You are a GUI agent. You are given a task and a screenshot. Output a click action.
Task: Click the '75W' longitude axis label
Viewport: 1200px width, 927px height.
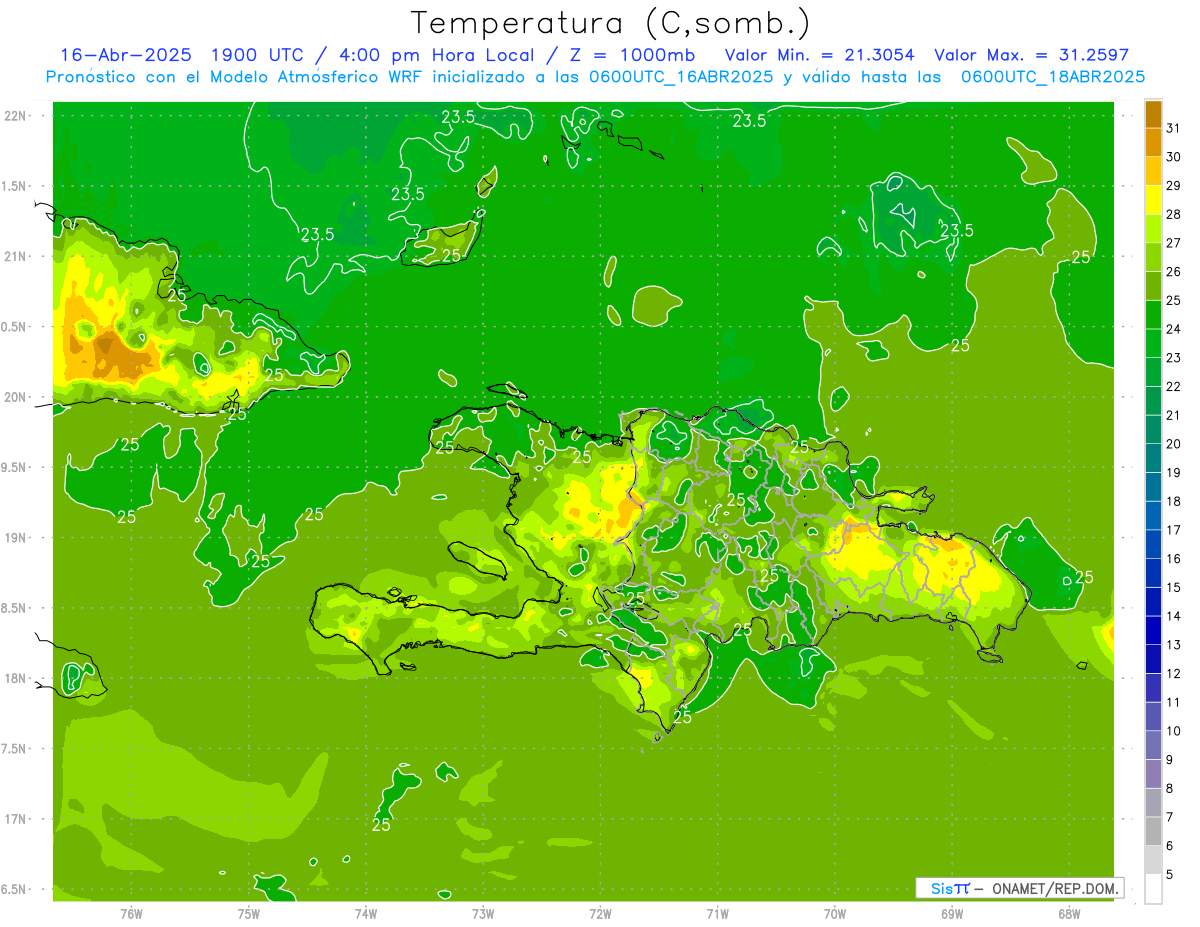pos(249,913)
